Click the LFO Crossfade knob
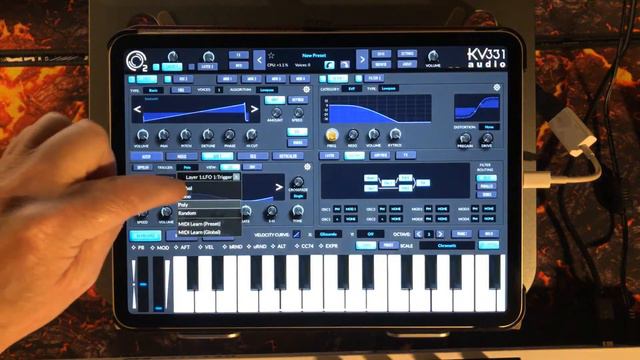640x360 pixels. (298, 182)
